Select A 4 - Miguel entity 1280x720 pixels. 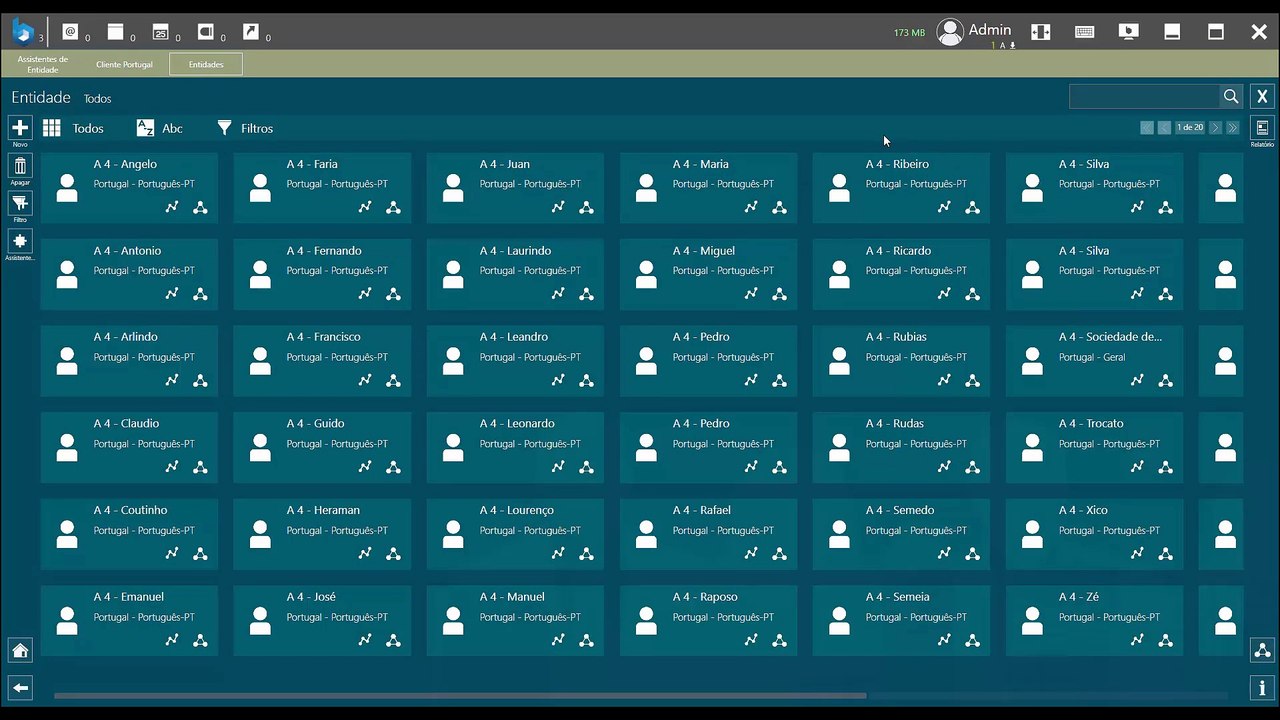pos(709,274)
